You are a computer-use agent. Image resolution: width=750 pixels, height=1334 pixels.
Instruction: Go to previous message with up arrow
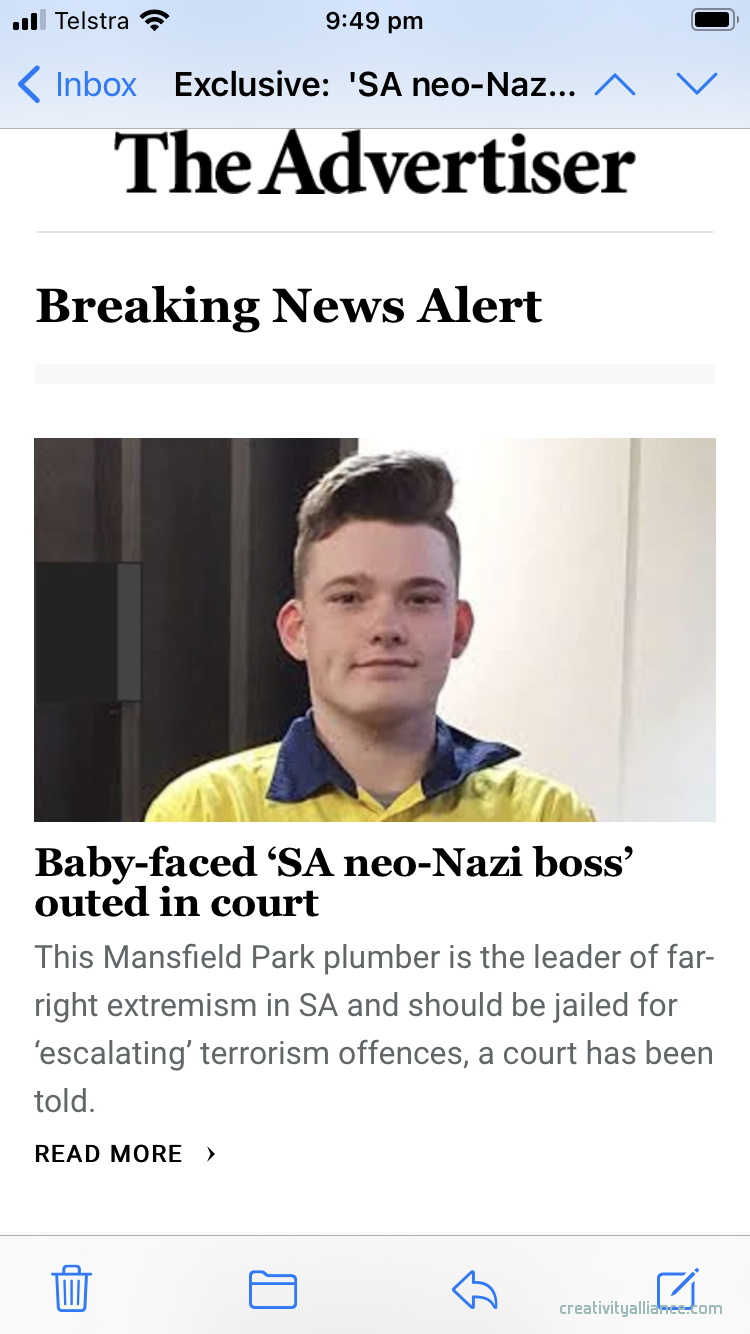click(615, 85)
